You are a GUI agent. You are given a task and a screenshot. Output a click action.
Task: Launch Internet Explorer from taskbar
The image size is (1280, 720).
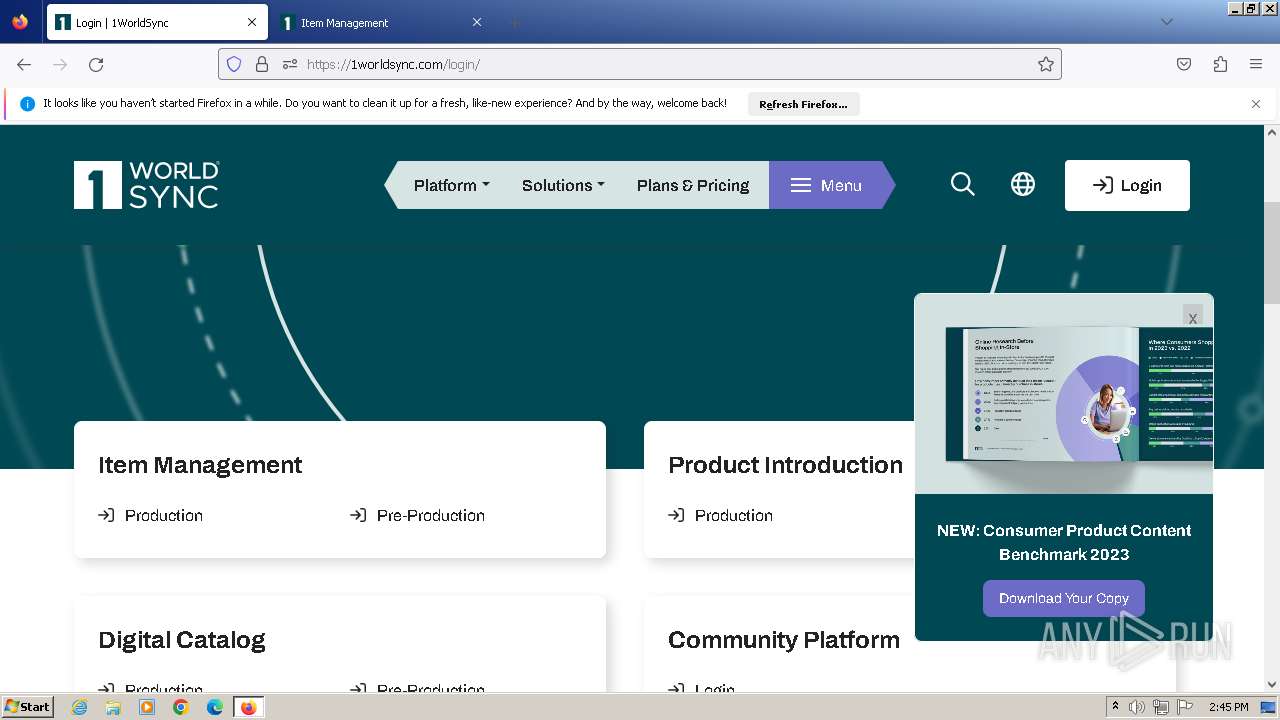pos(79,707)
